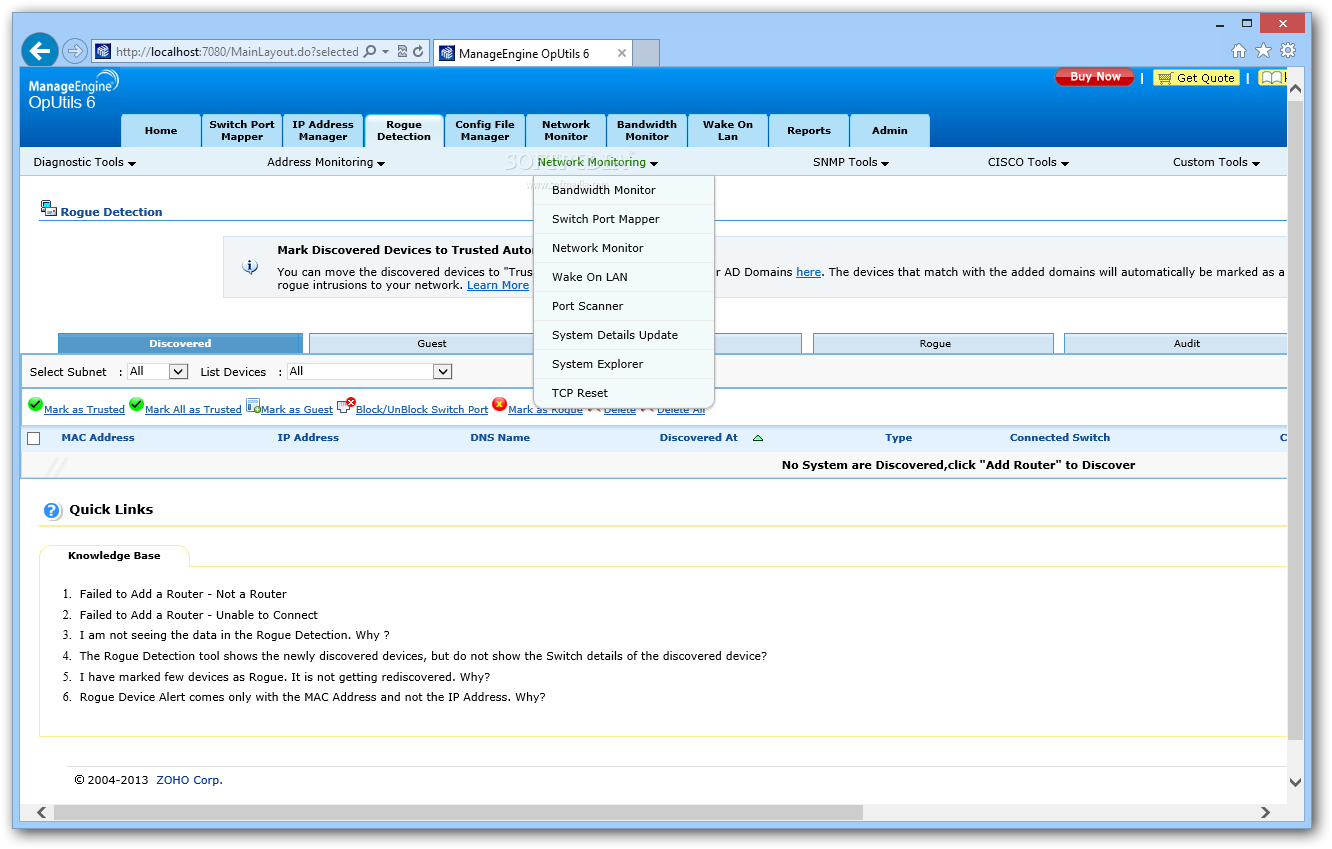Viewport: 1332px width, 849px height.
Task: Choose System Explorer menu entry
Action: point(624,364)
